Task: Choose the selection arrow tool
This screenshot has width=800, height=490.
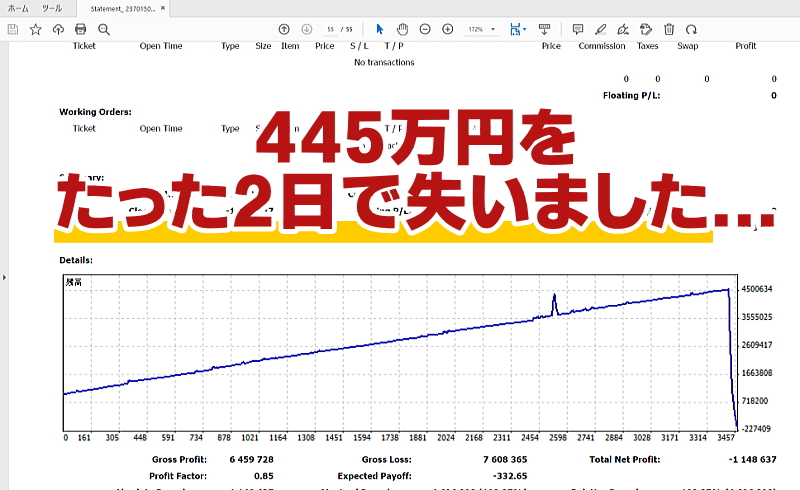Action: [380, 29]
